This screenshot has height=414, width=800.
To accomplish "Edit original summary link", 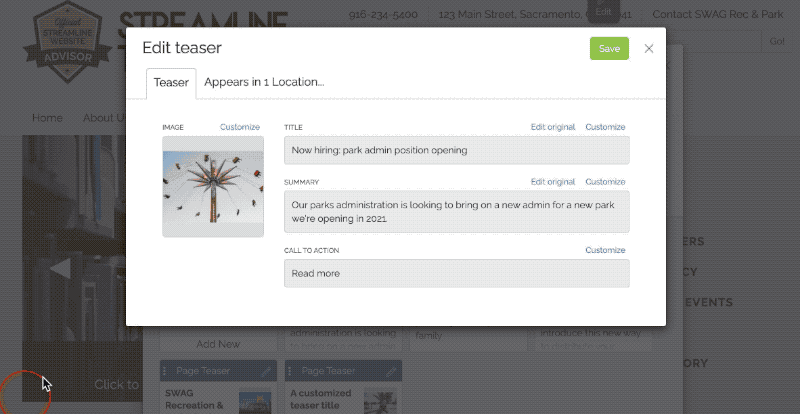I will 553,182.
